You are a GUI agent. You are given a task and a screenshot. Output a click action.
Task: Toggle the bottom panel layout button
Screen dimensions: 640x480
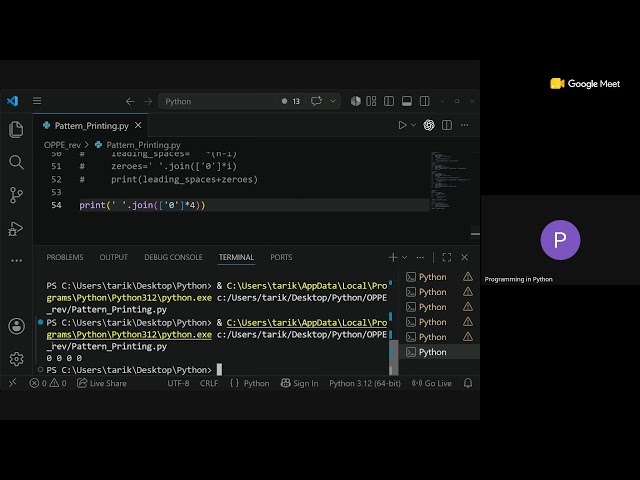point(407,101)
